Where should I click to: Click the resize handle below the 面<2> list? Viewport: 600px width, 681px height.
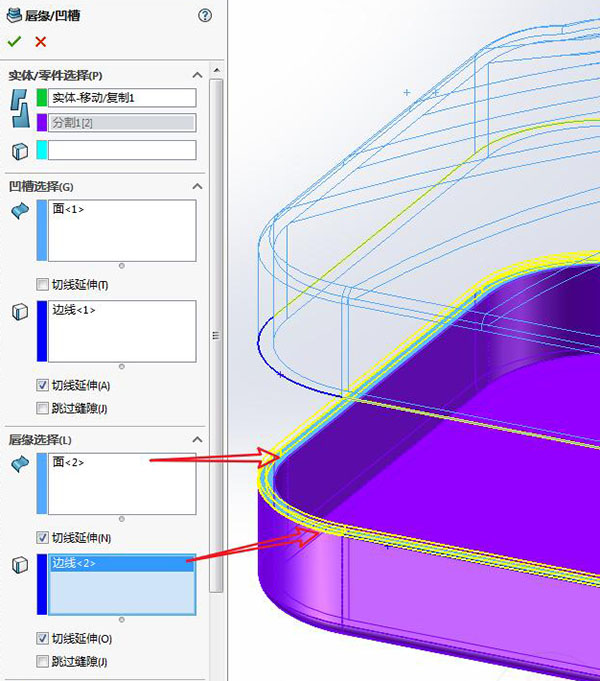[x=122, y=519]
